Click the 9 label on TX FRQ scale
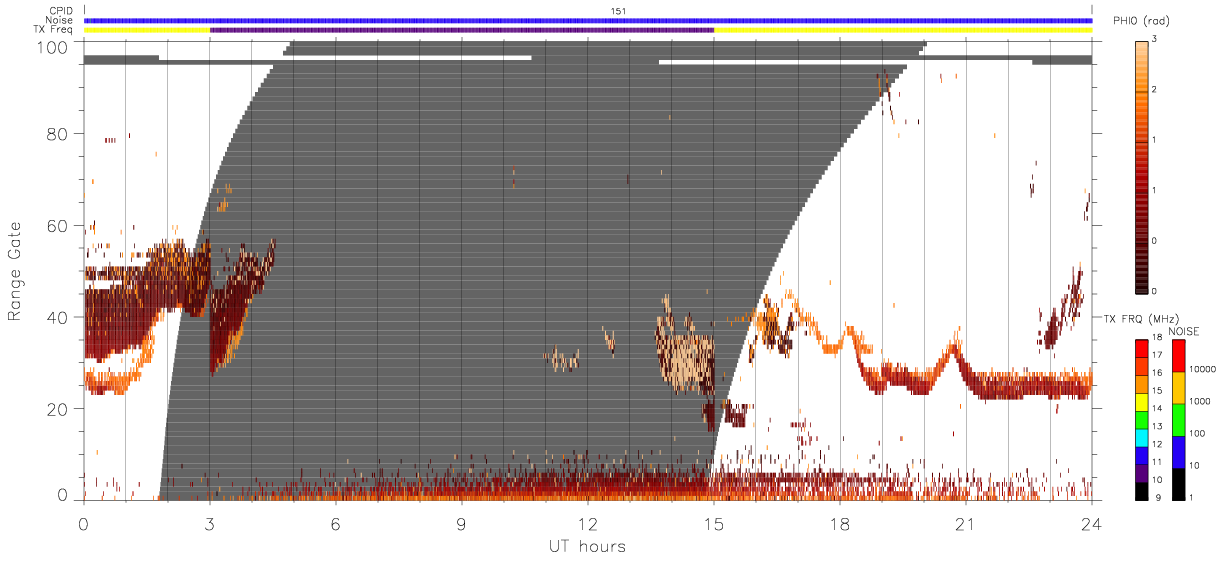The height and width of the screenshot is (567, 1228). click(x=1158, y=497)
